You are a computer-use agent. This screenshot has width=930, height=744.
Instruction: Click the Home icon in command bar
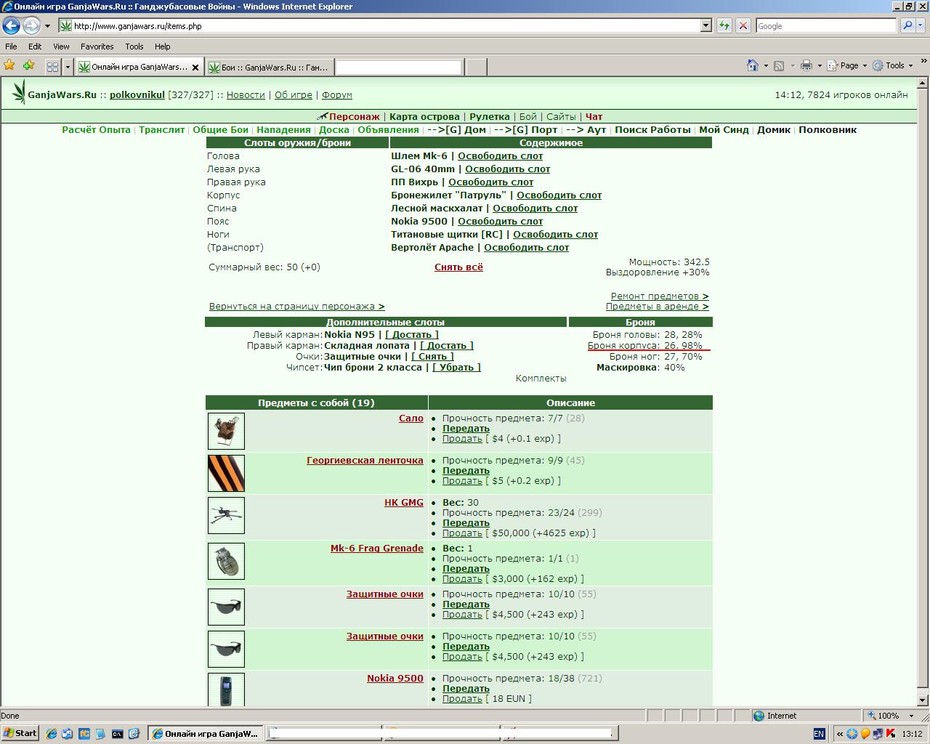(752, 65)
